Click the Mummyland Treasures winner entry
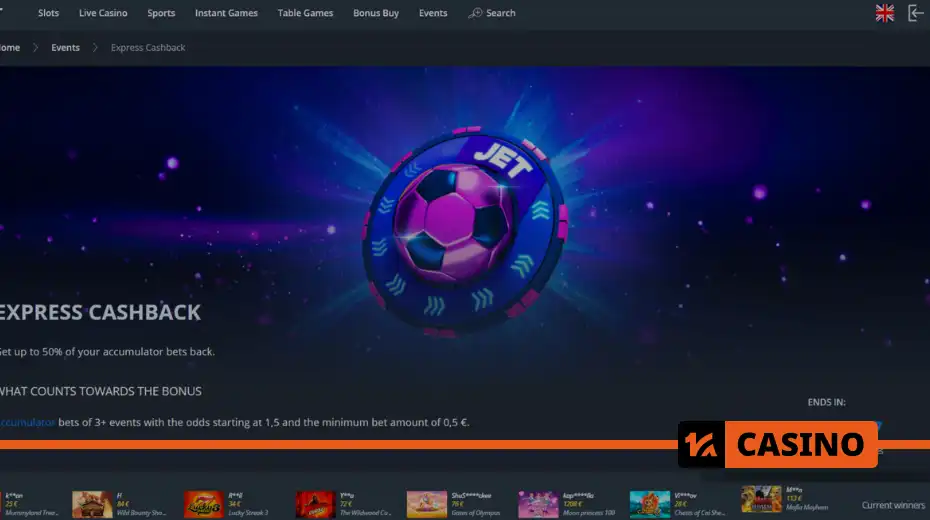This screenshot has height=520, width=930. pyautogui.click(x=31, y=505)
